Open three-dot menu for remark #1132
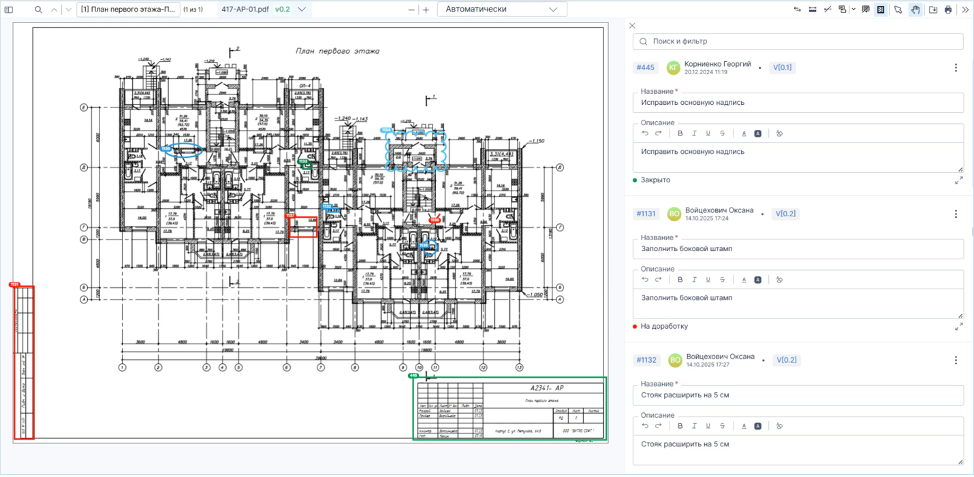This screenshot has width=974, height=477. pos(956,360)
